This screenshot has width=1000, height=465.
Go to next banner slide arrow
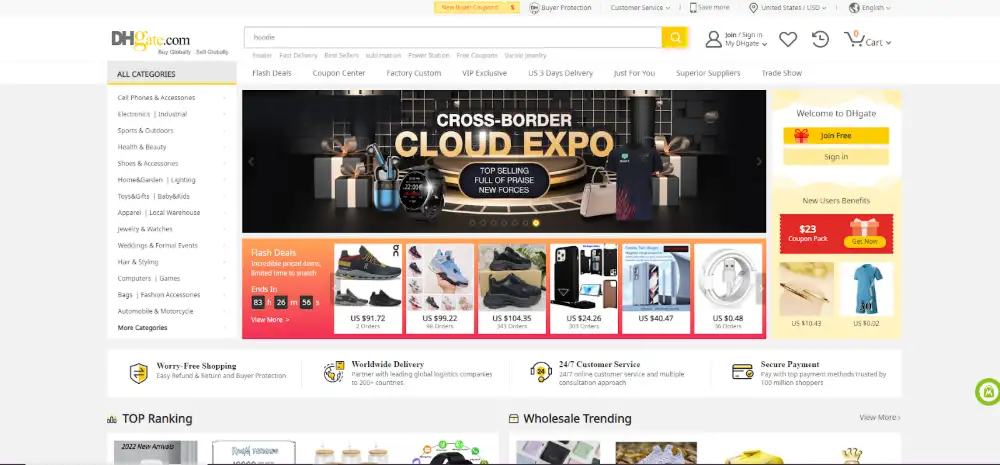759,161
